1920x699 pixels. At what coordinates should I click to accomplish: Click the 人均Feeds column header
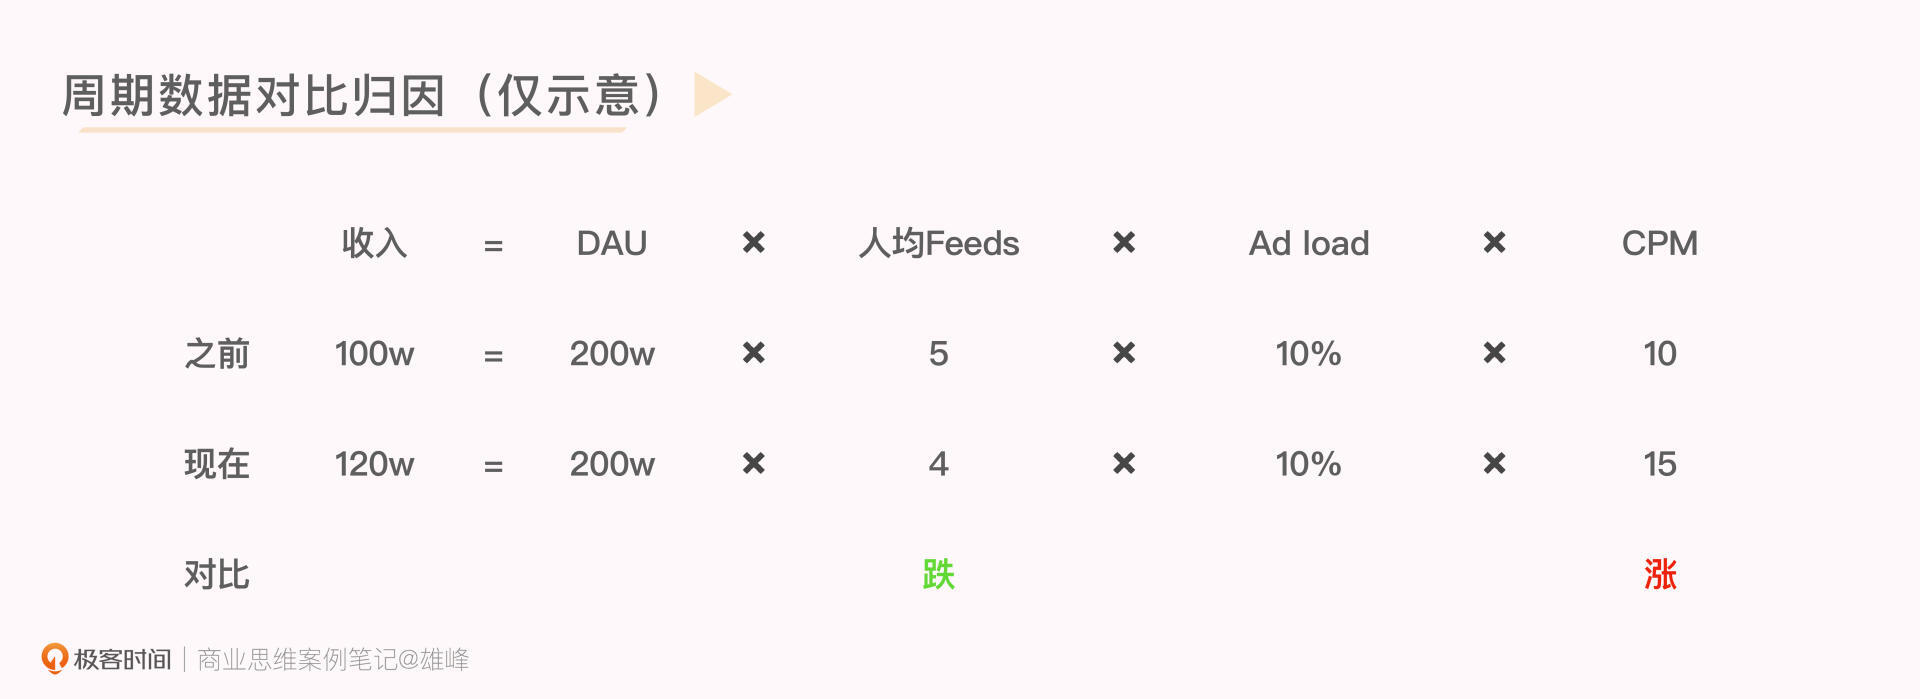tap(939, 243)
